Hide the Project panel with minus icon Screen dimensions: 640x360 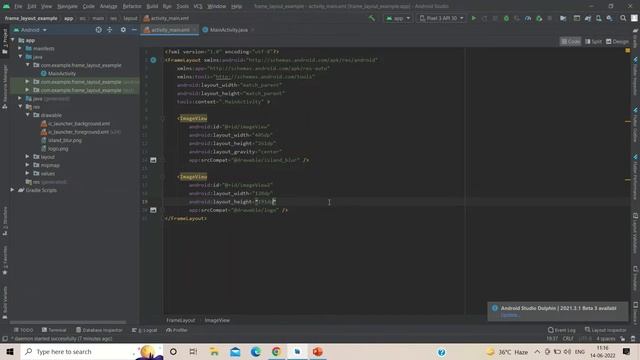tap(134, 30)
